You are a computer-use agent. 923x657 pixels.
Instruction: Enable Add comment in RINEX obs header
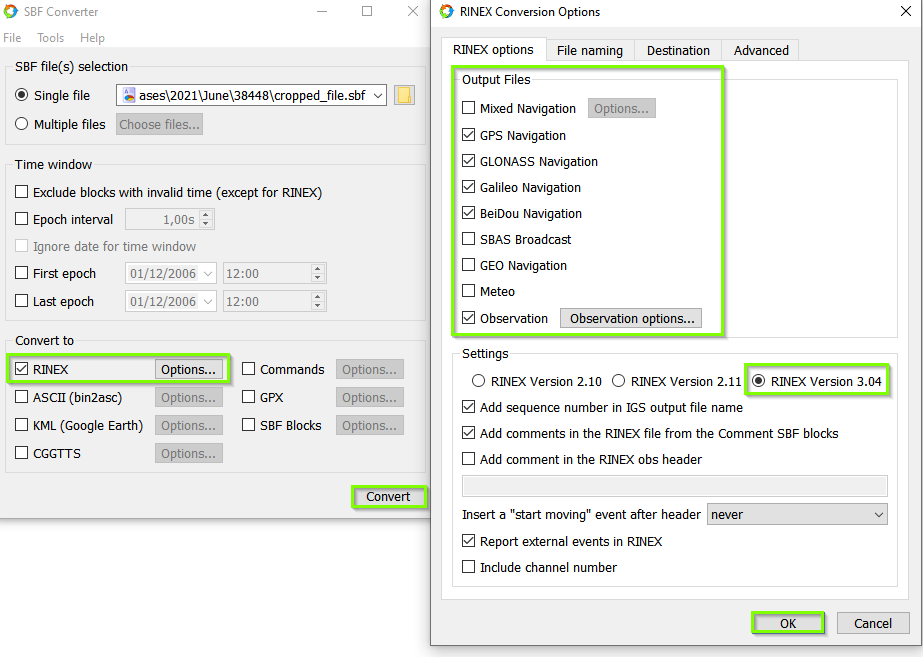coord(469,459)
